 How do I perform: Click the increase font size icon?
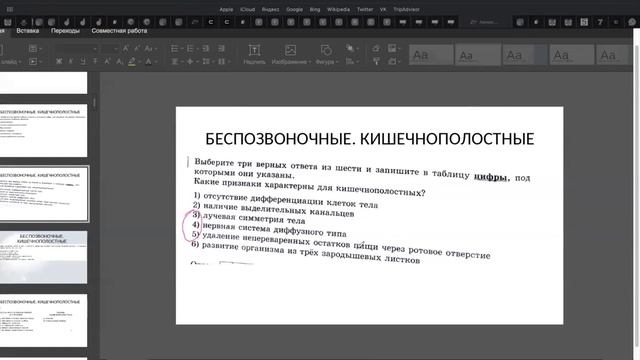[126, 49]
